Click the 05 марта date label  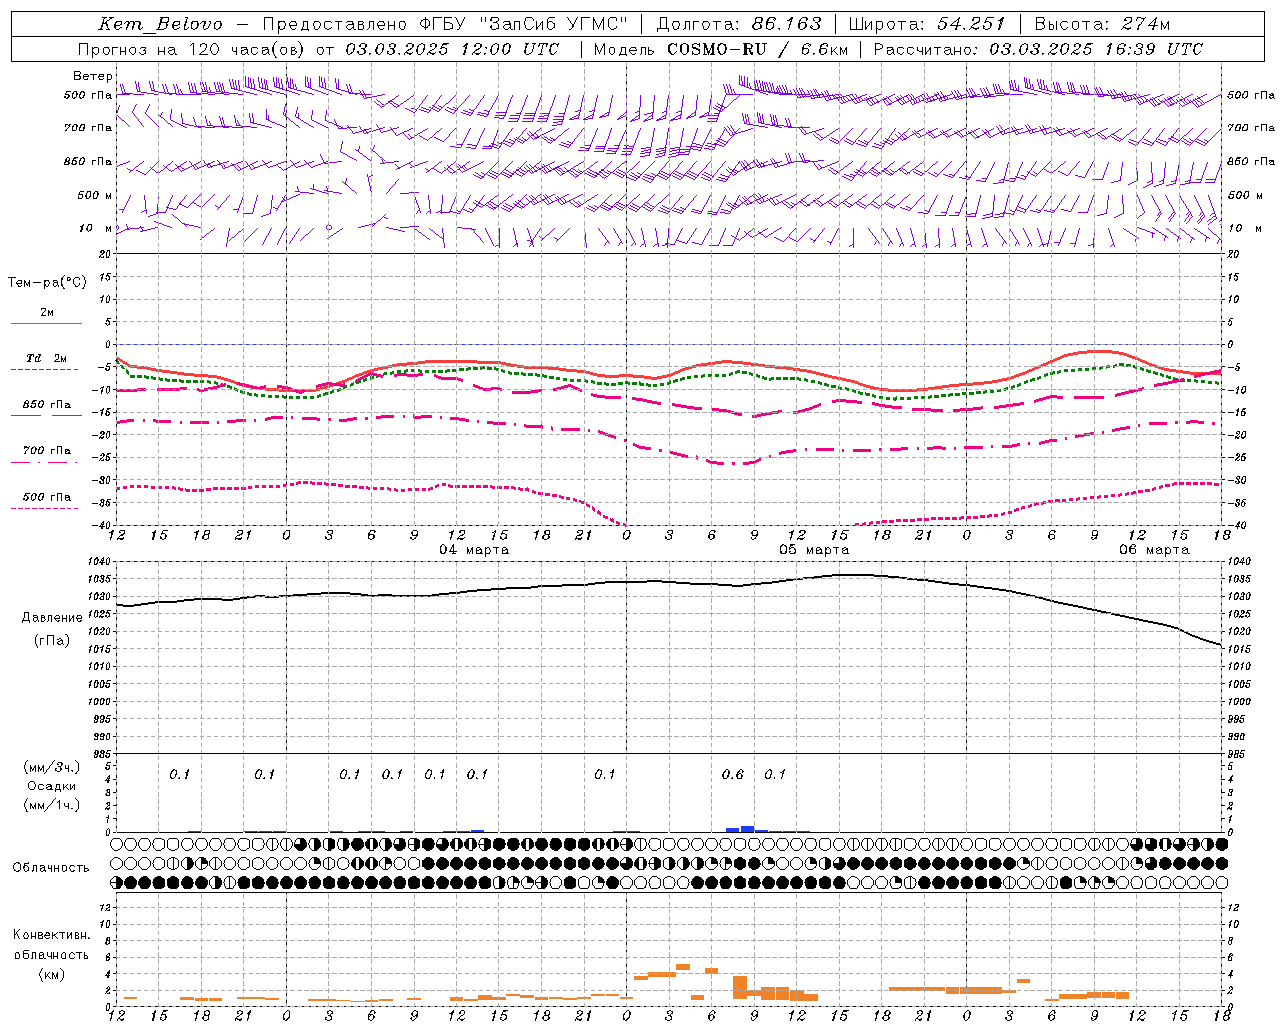pyautogui.click(x=814, y=550)
